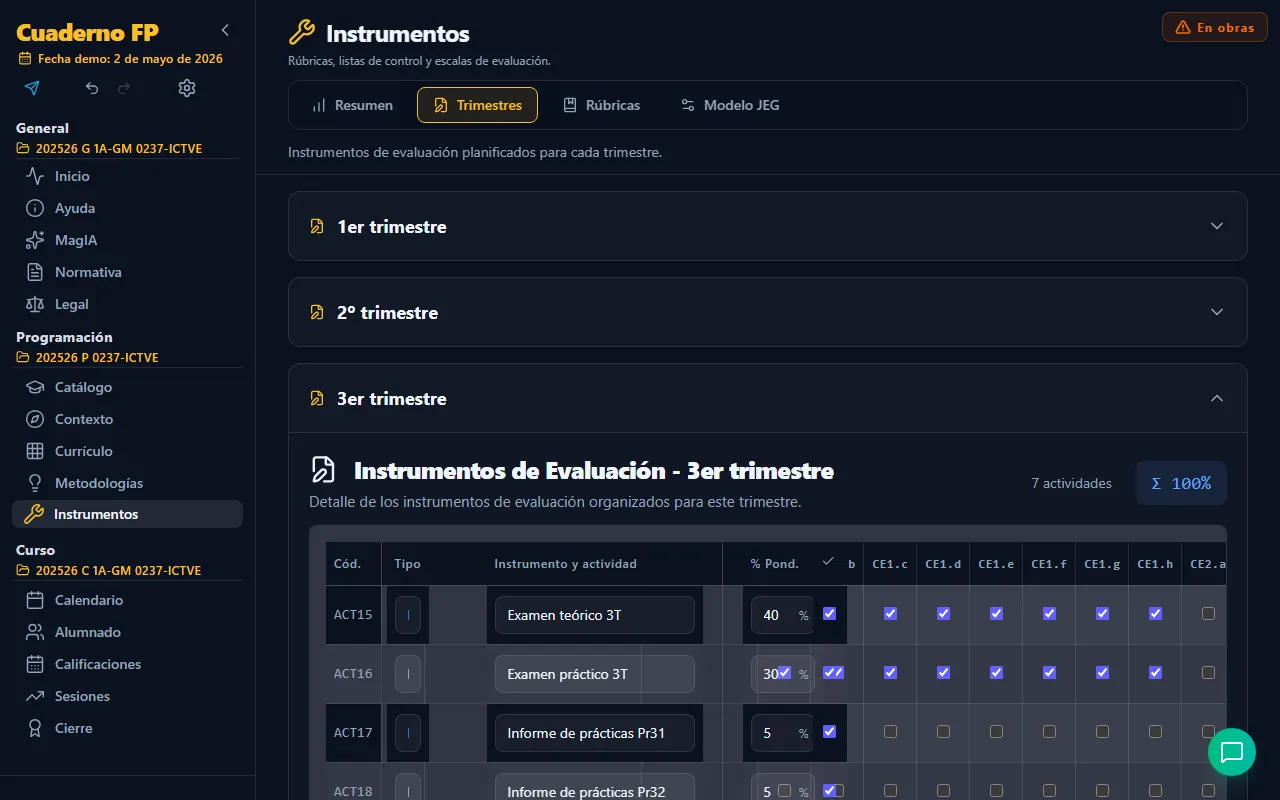The width and height of the screenshot is (1280, 800).
Task: Go to Calificaciones in the sidebar
Action: pos(127,664)
